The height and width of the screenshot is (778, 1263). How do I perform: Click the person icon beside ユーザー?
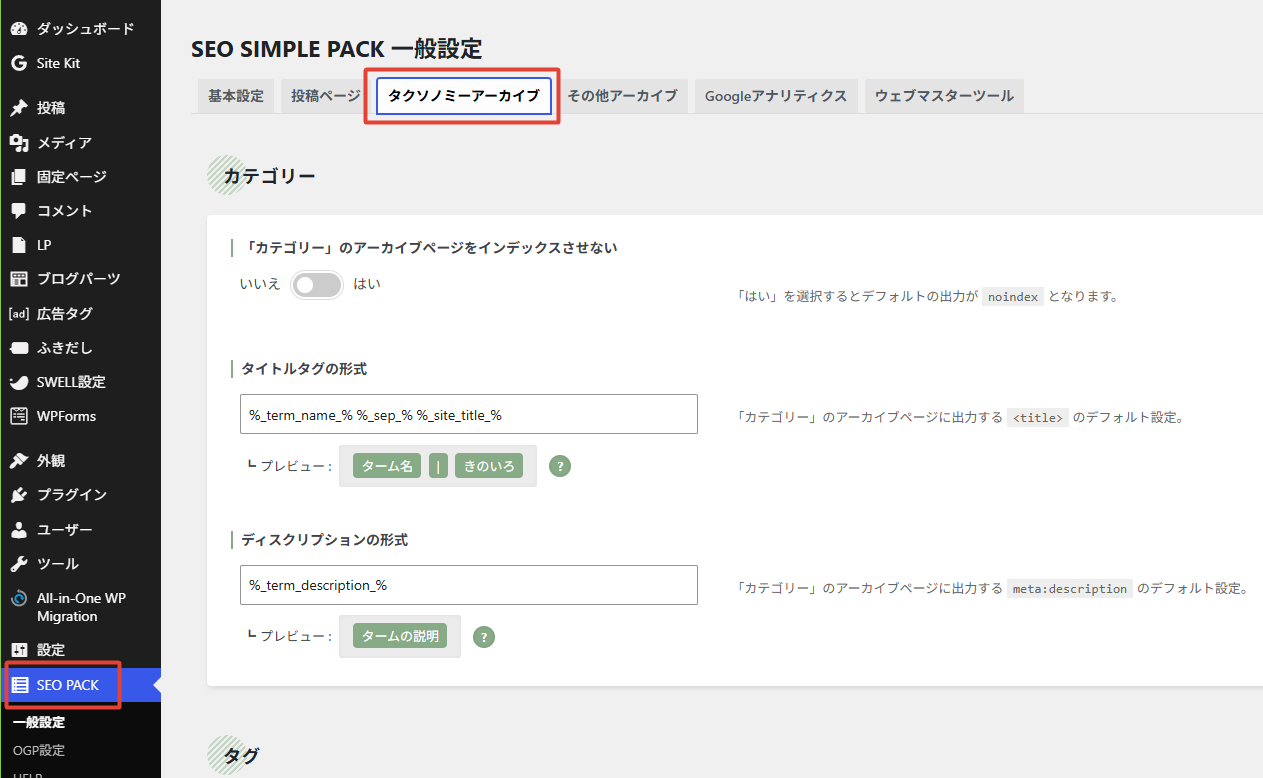(19, 529)
